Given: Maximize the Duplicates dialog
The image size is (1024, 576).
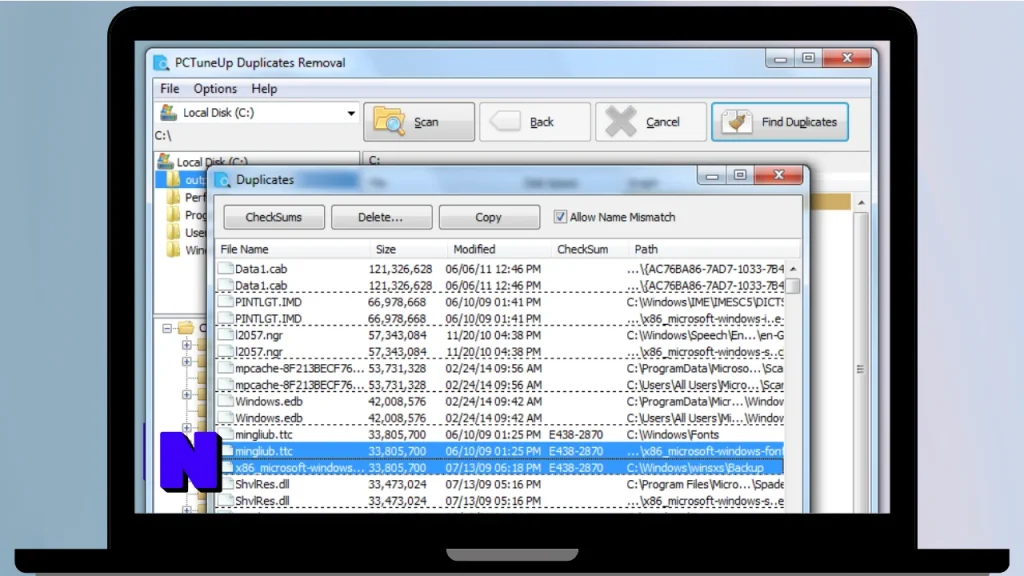Looking at the screenshot, I should click(739, 174).
